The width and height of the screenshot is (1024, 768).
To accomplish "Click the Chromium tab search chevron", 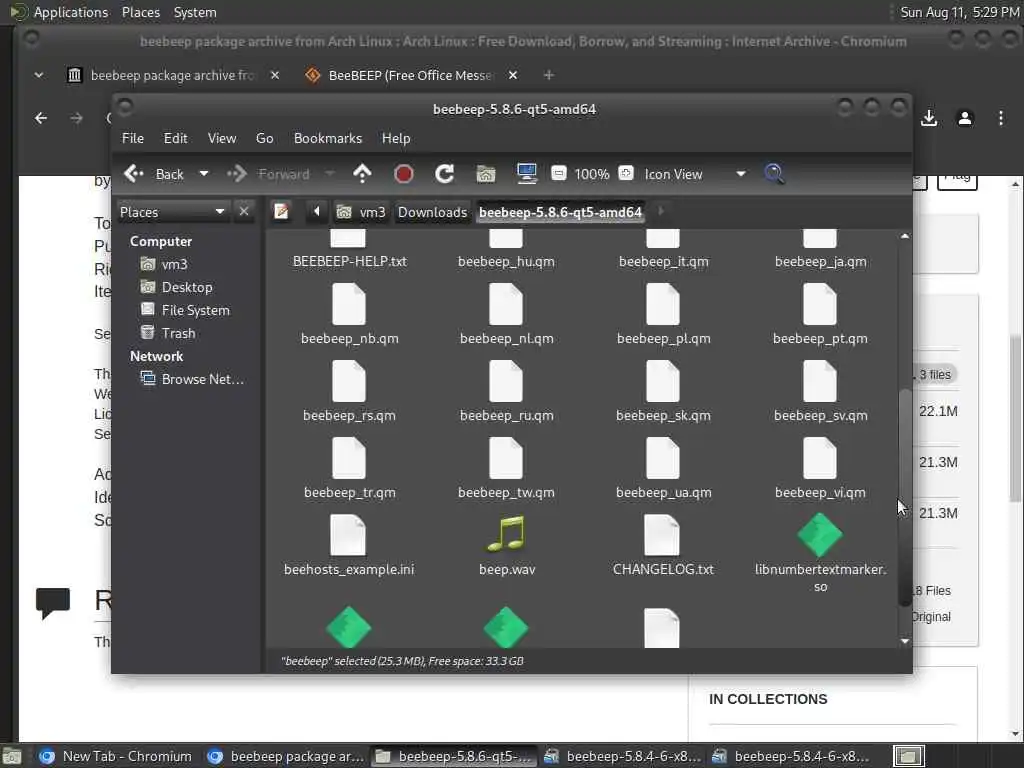I will 39,75.
